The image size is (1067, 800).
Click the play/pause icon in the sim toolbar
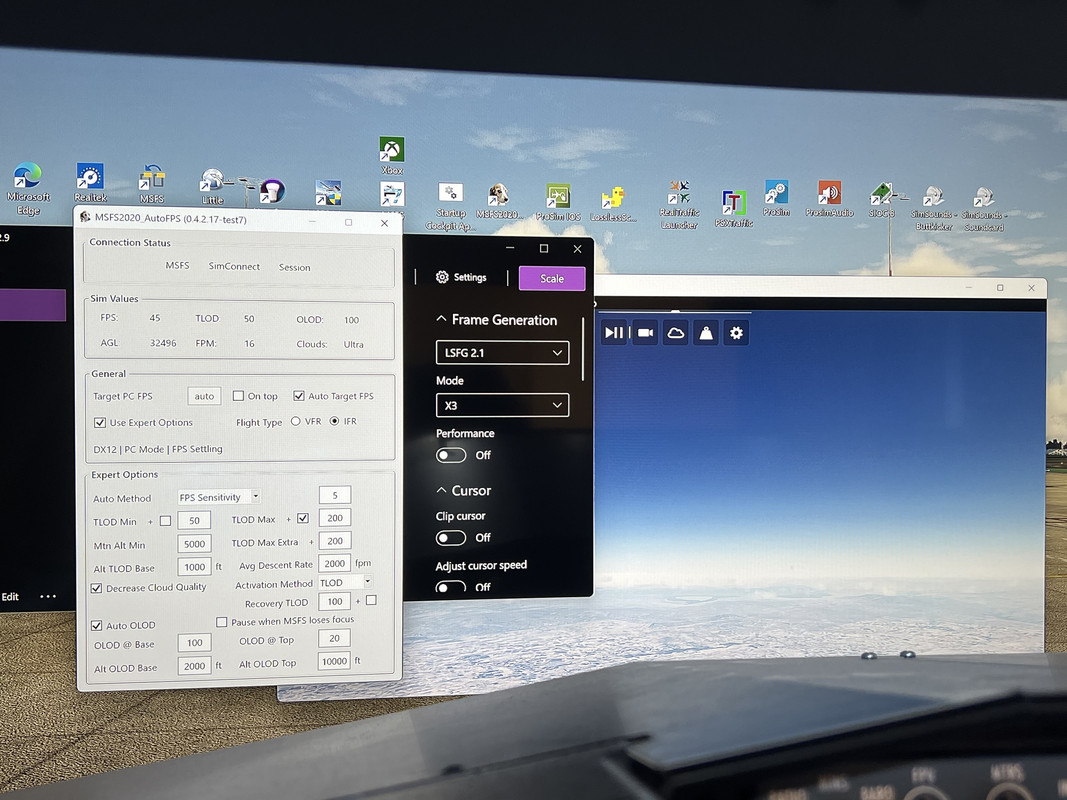(614, 332)
